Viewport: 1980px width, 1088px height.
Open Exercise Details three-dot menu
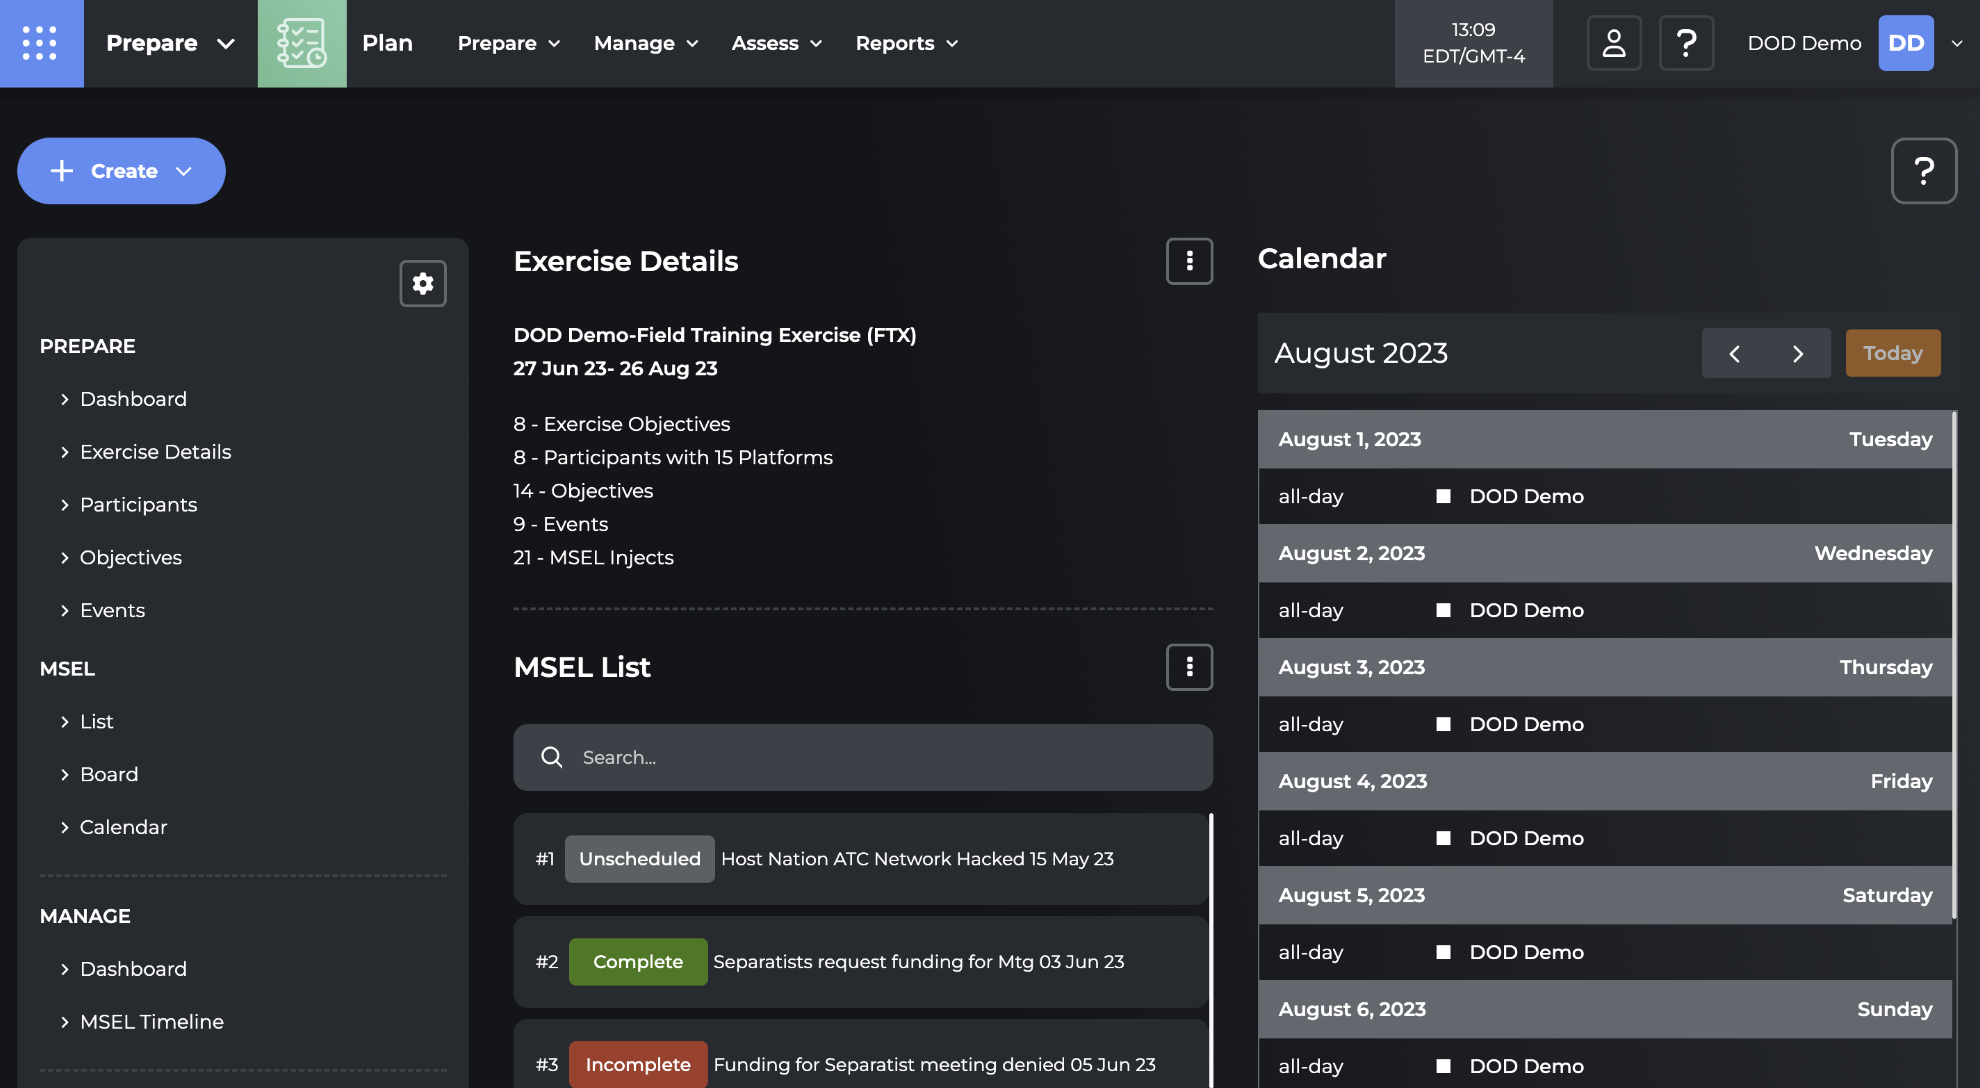[1189, 261]
